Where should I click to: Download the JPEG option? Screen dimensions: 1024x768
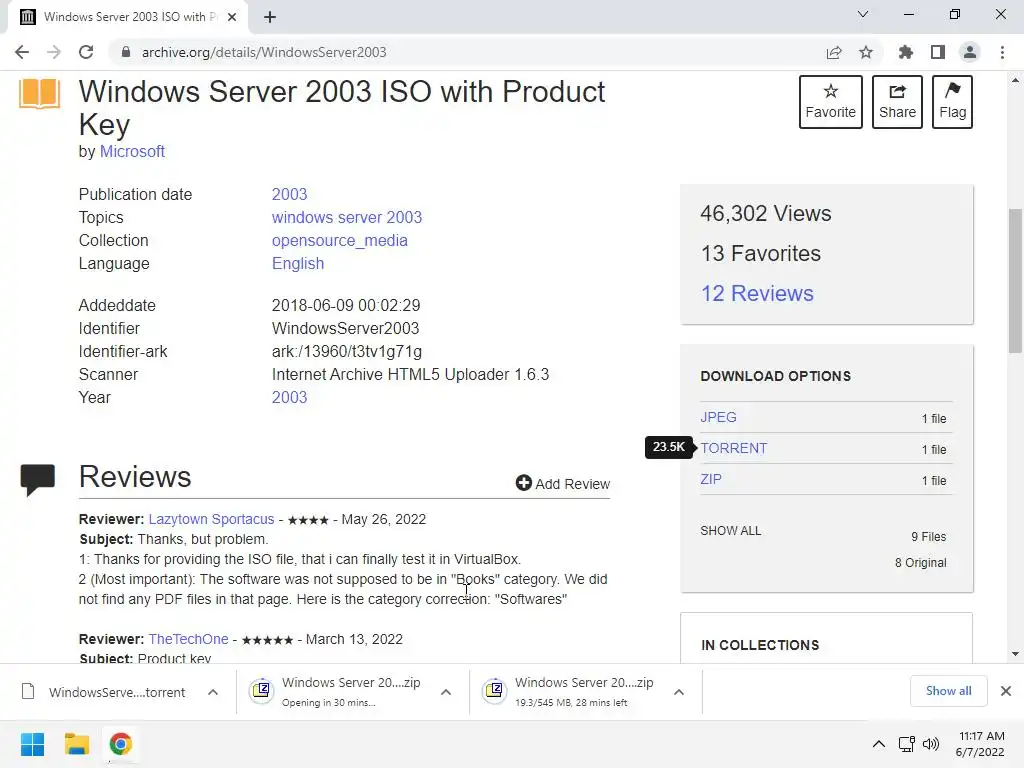point(718,417)
